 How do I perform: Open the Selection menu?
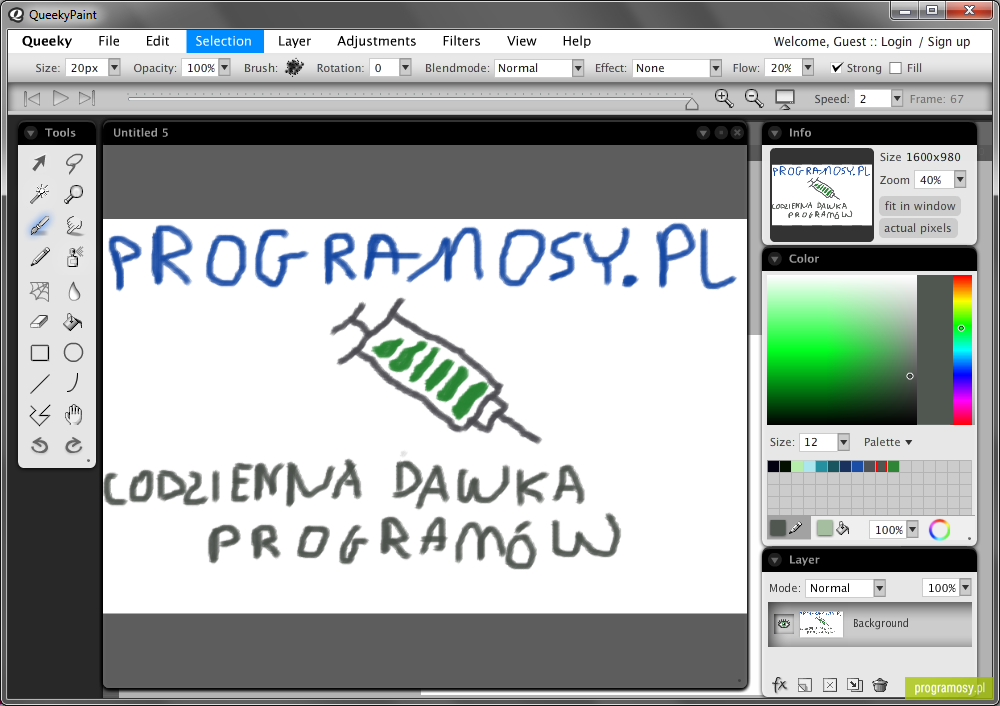224,41
